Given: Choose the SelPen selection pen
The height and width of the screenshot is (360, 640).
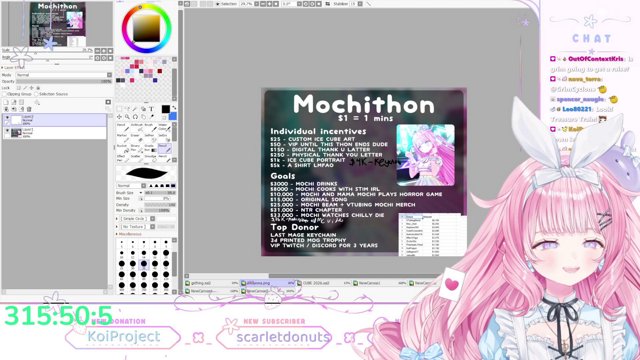Looking at the screenshot, I should [151, 139].
